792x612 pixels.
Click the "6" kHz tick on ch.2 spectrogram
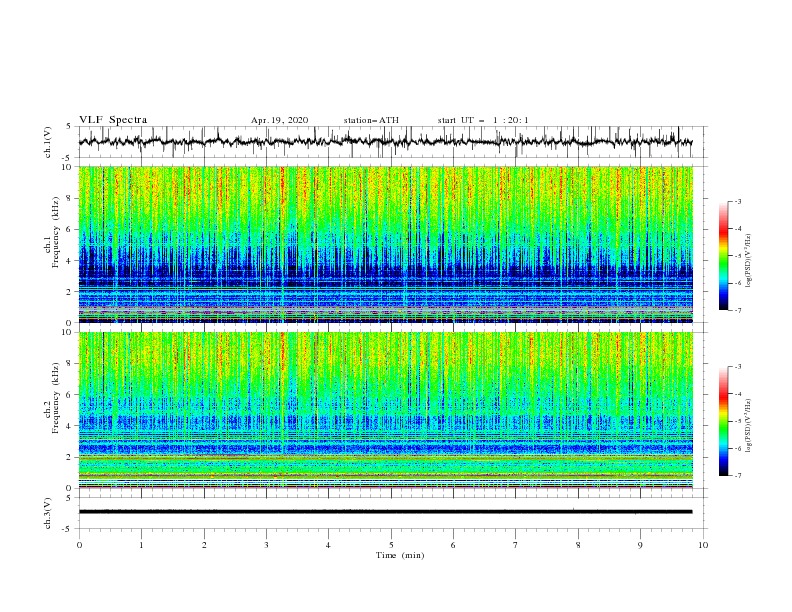tap(70, 395)
